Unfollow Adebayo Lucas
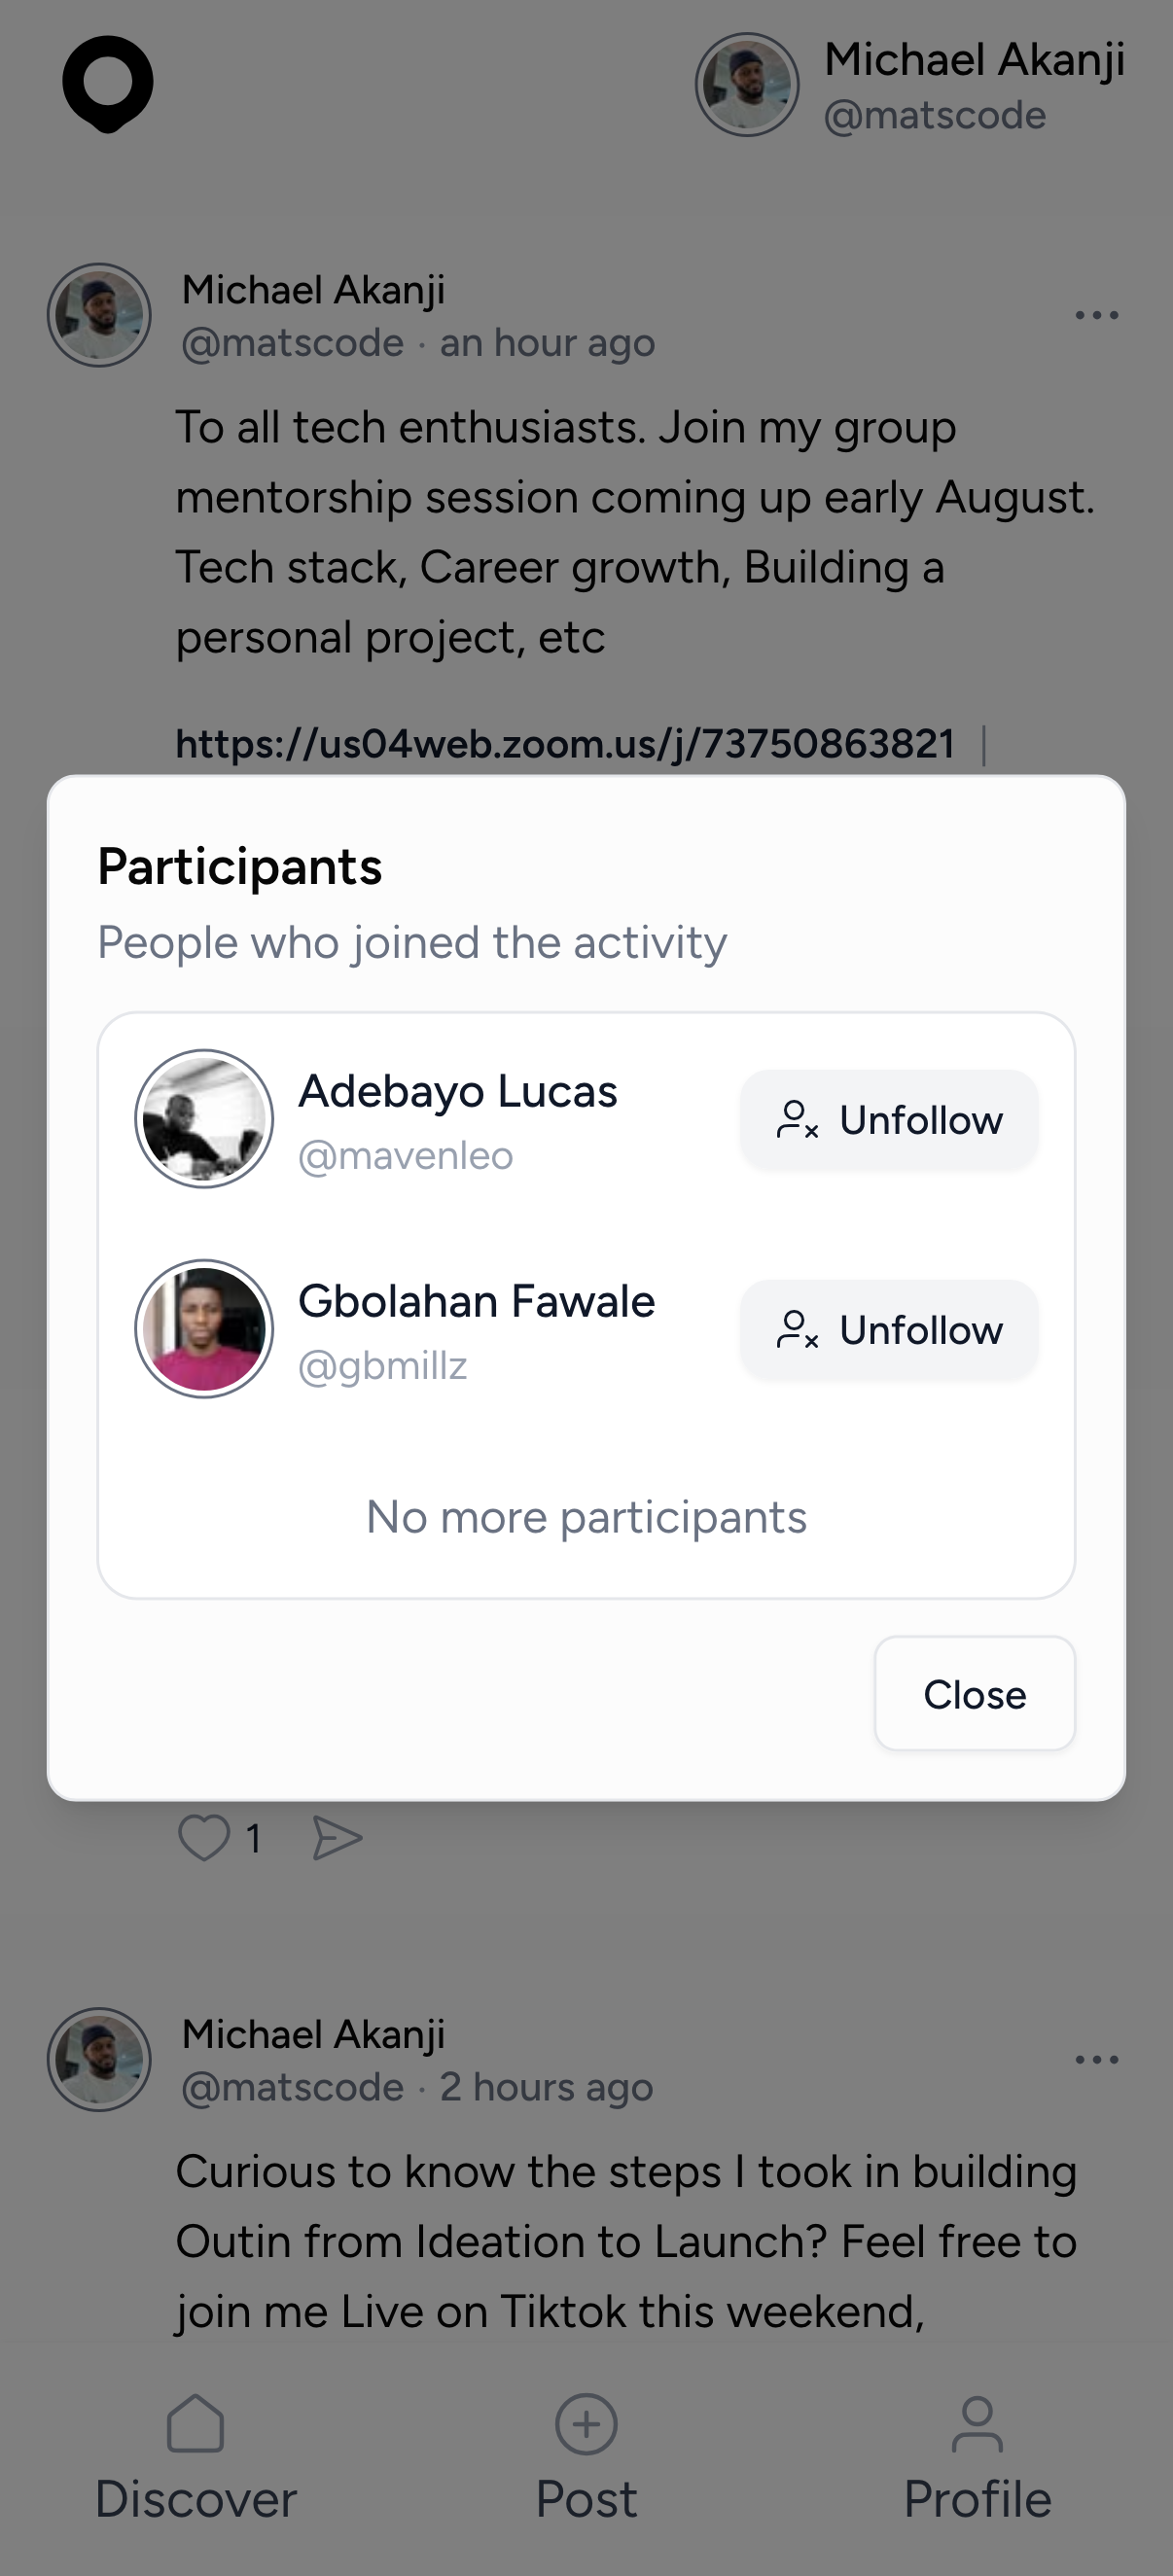Viewport: 1173px width, 2576px height. [x=889, y=1119]
